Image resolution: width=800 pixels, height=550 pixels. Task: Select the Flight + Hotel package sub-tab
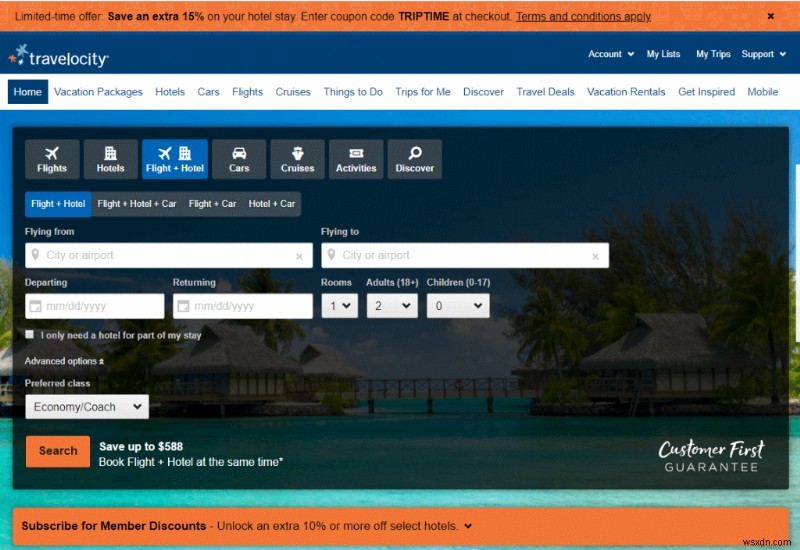[58, 204]
